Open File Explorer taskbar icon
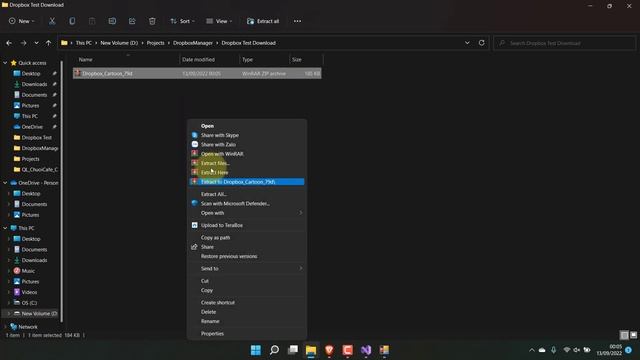The height and width of the screenshot is (360, 640). pos(311,350)
